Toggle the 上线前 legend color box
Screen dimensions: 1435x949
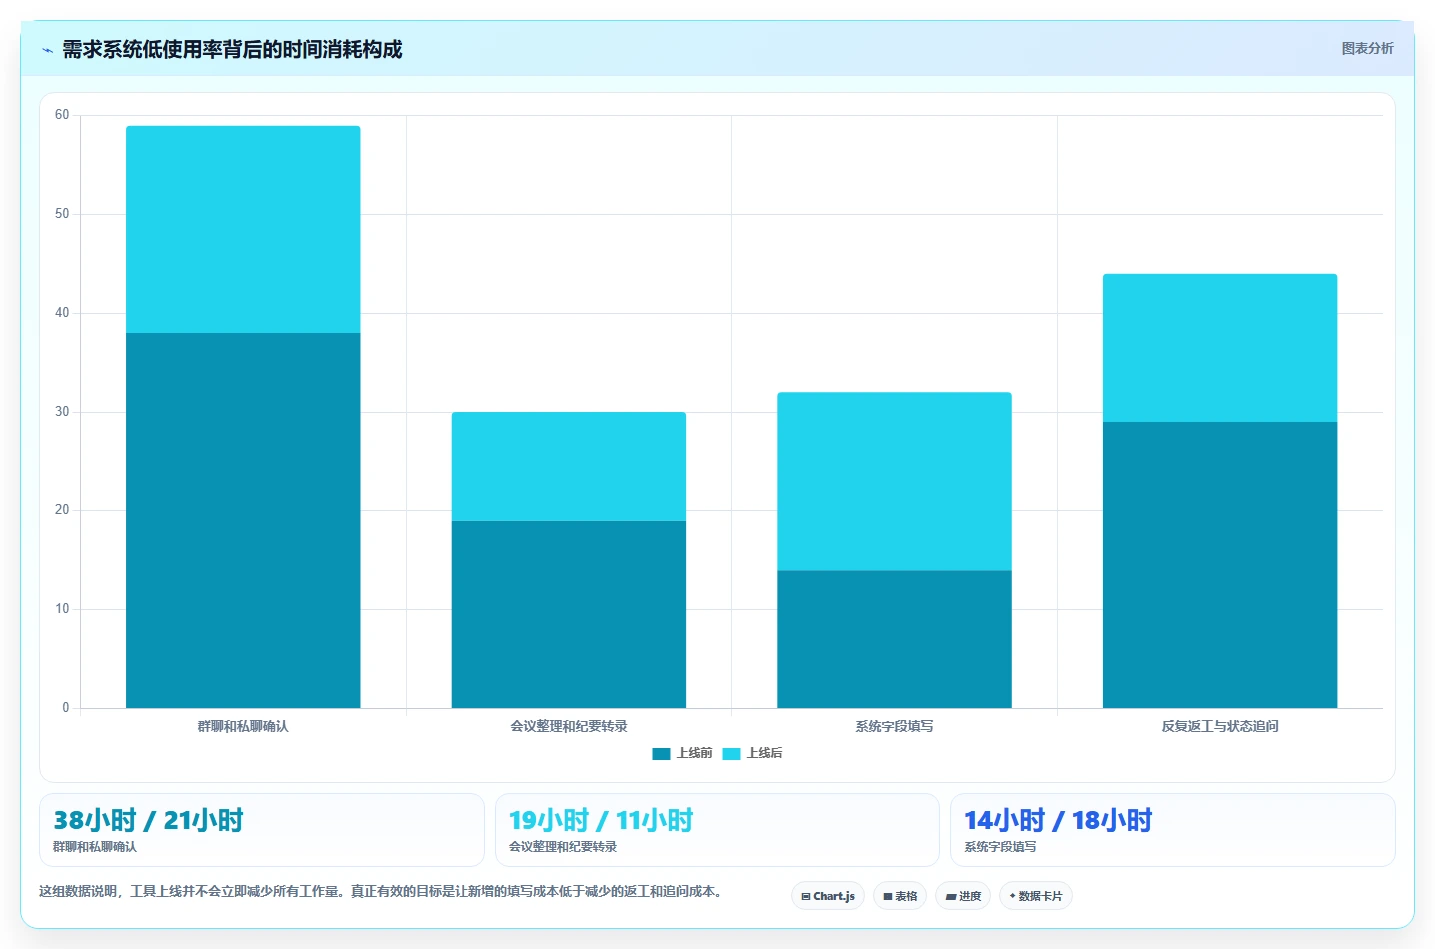[x=661, y=754]
